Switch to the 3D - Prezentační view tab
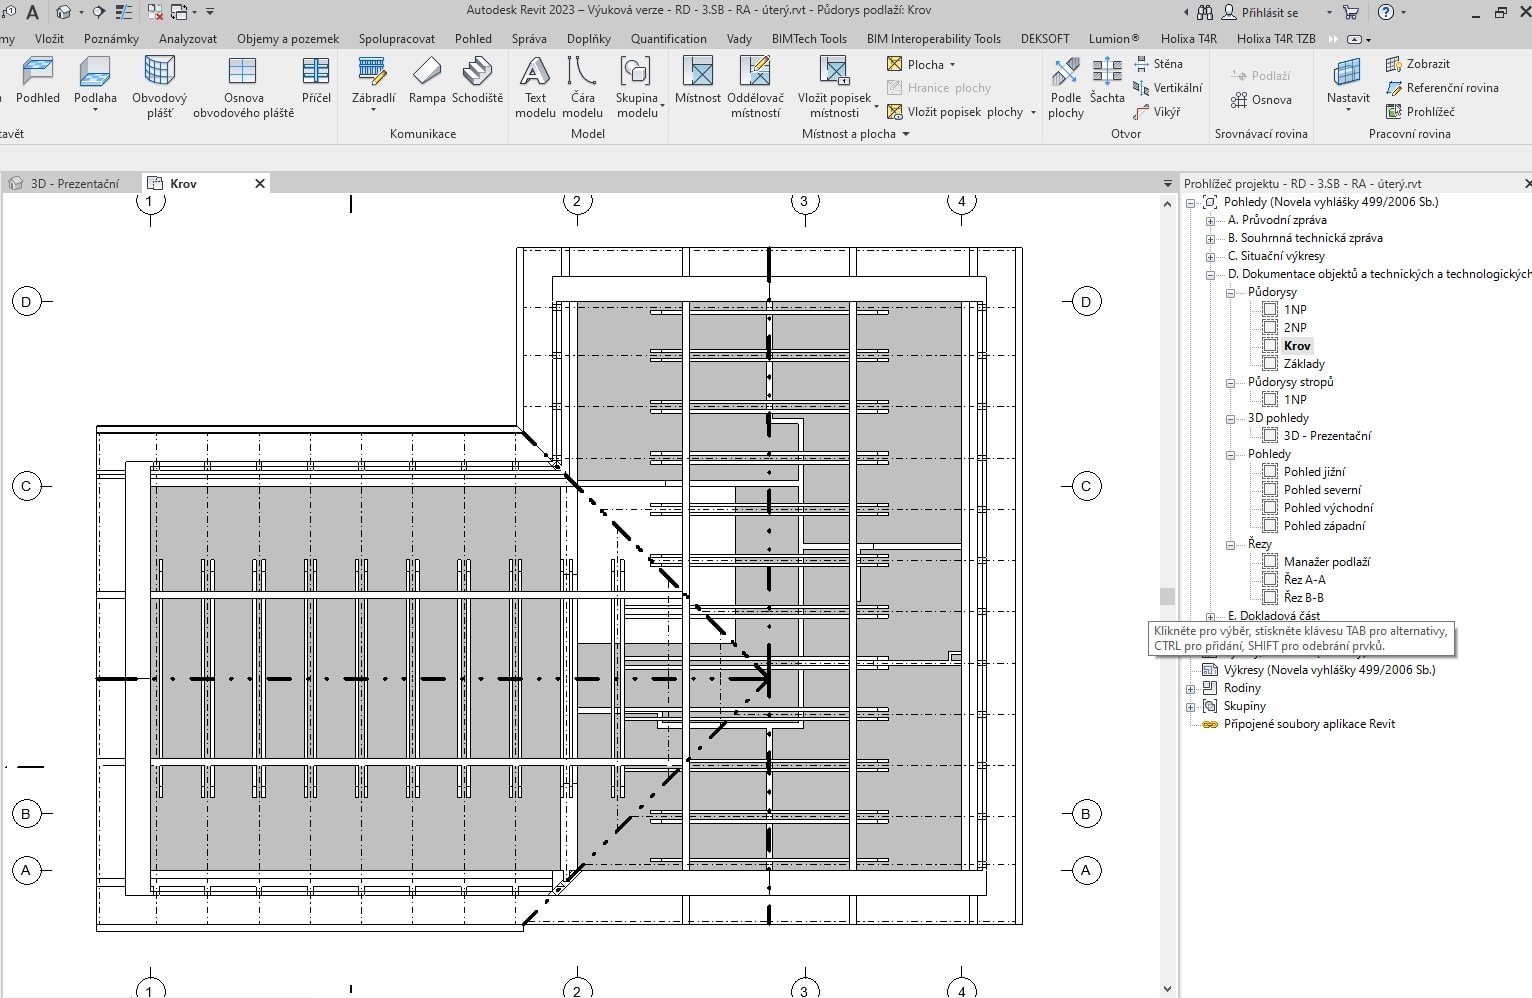Image resolution: width=1532 pixels, height=998 pixels. coord(74,184)
